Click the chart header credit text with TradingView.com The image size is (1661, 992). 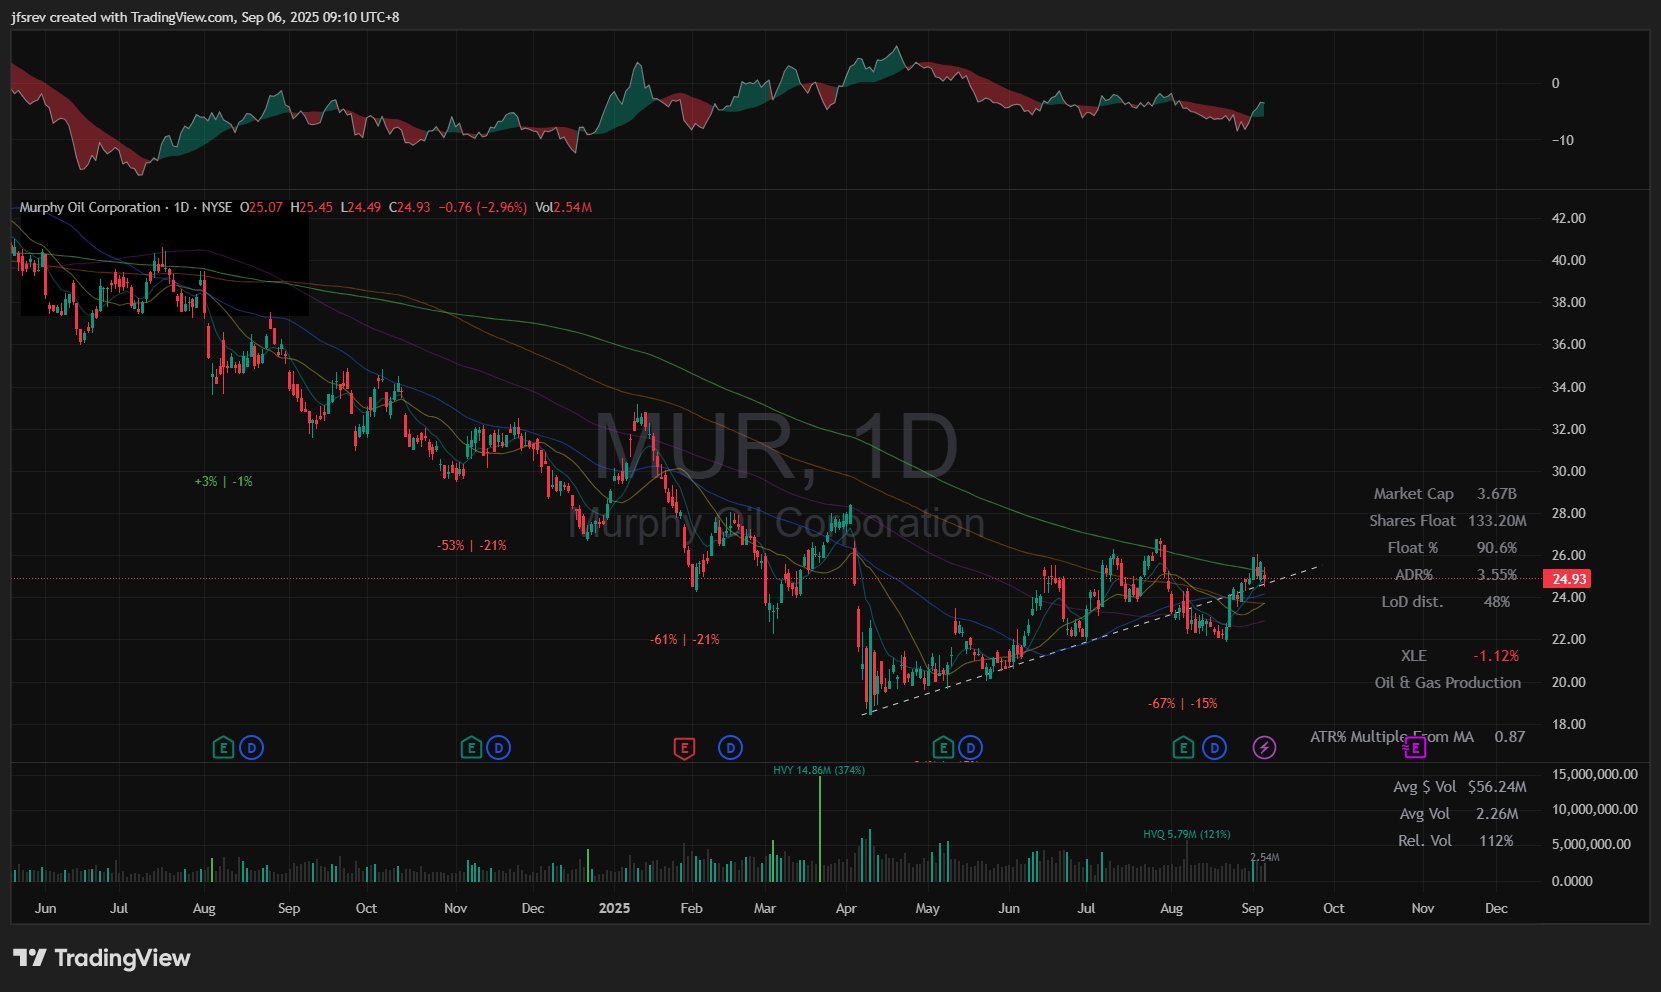point(206,17)
